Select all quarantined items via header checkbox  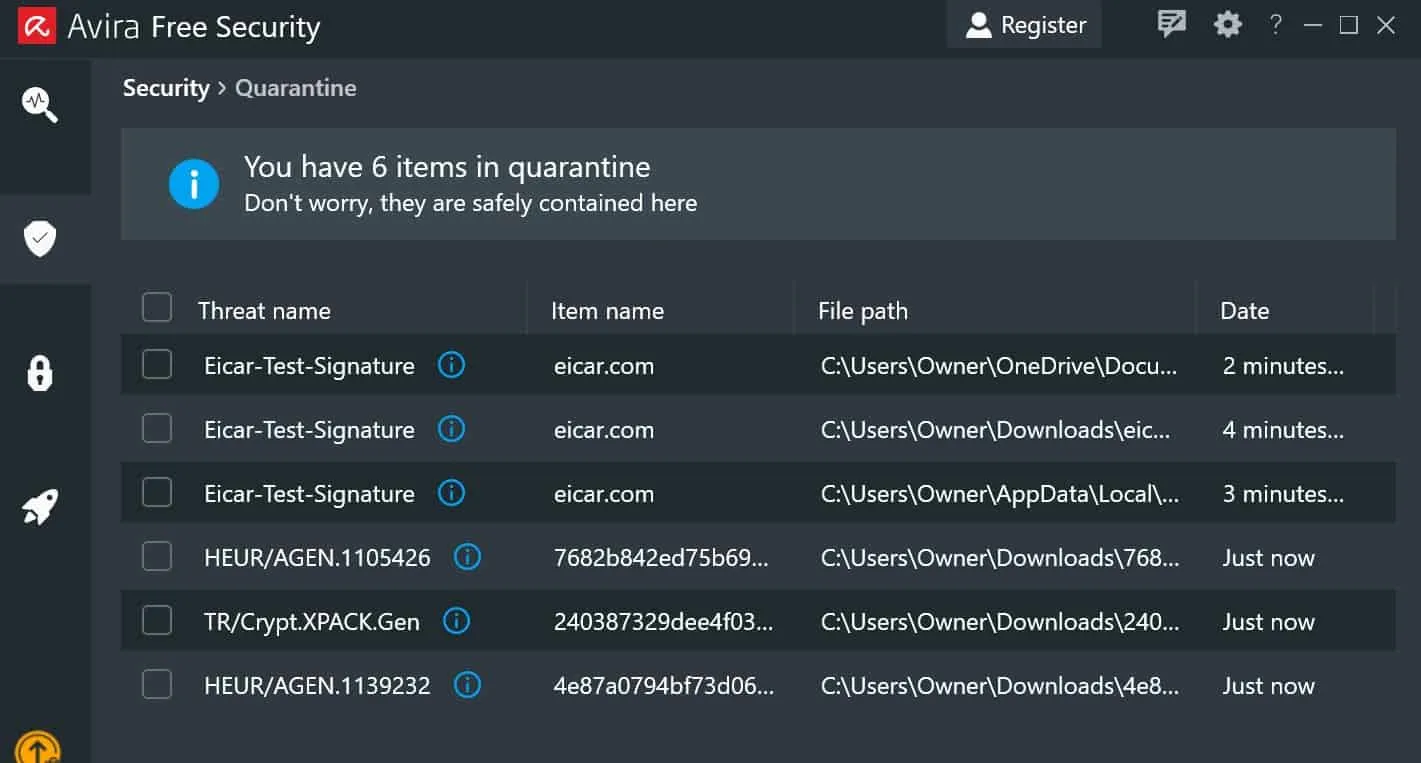[x=156, y=307]
